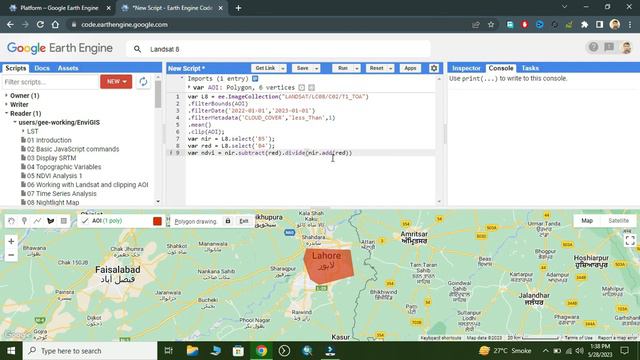Click the Save button

[302, 68]
